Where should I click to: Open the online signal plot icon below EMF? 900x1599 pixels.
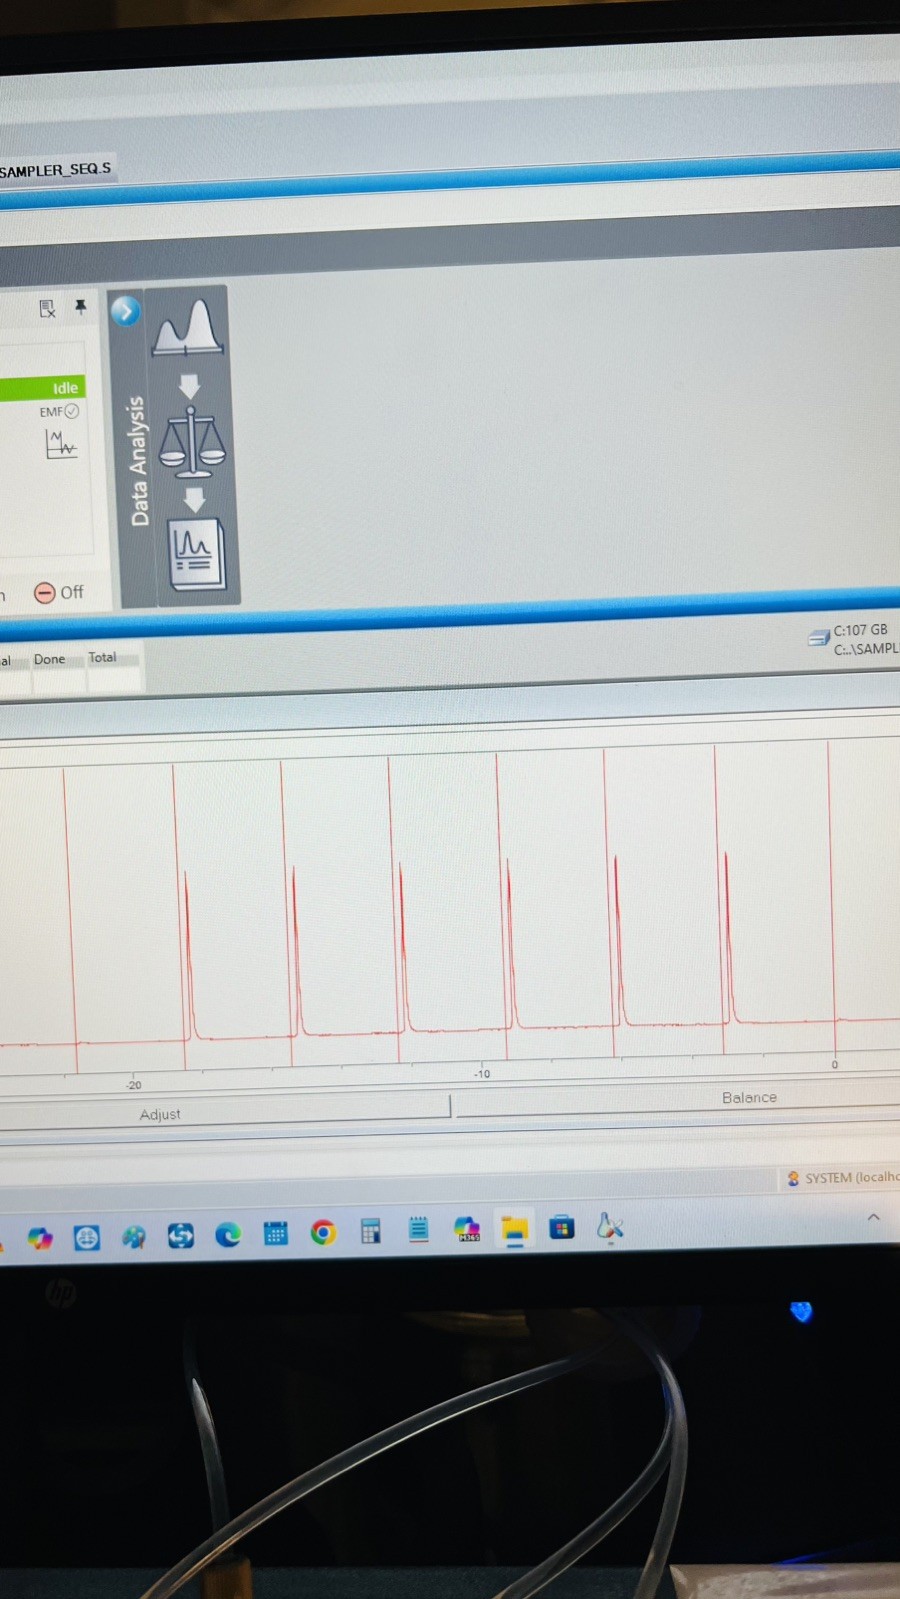click(x=60, y=444)
